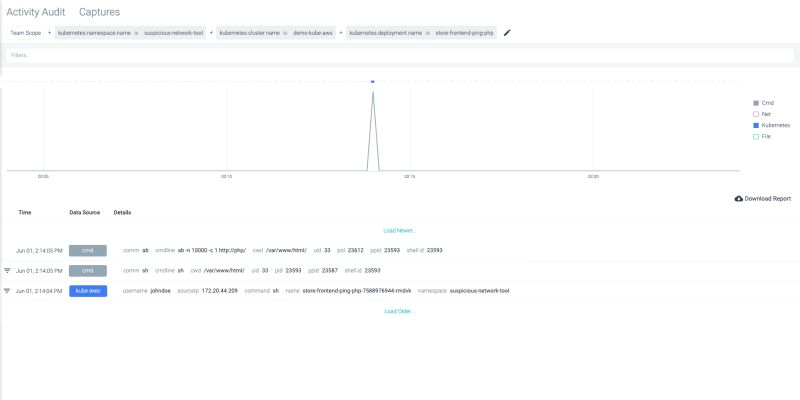Screen dimensions: 800x400
Task: Click the Data Source column header
Action: [x=85, y=212]
